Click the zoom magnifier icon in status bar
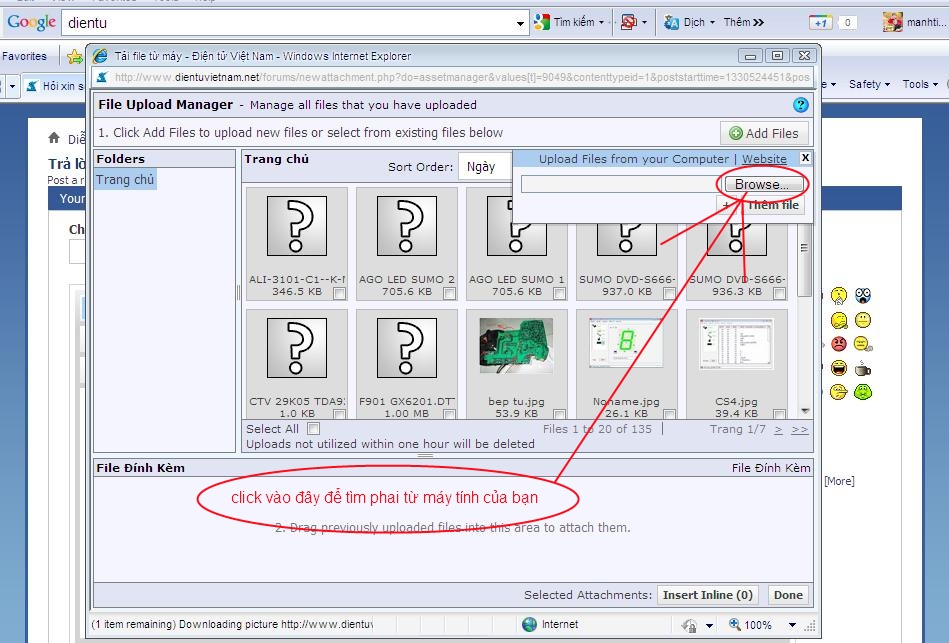 coord(735,624)
